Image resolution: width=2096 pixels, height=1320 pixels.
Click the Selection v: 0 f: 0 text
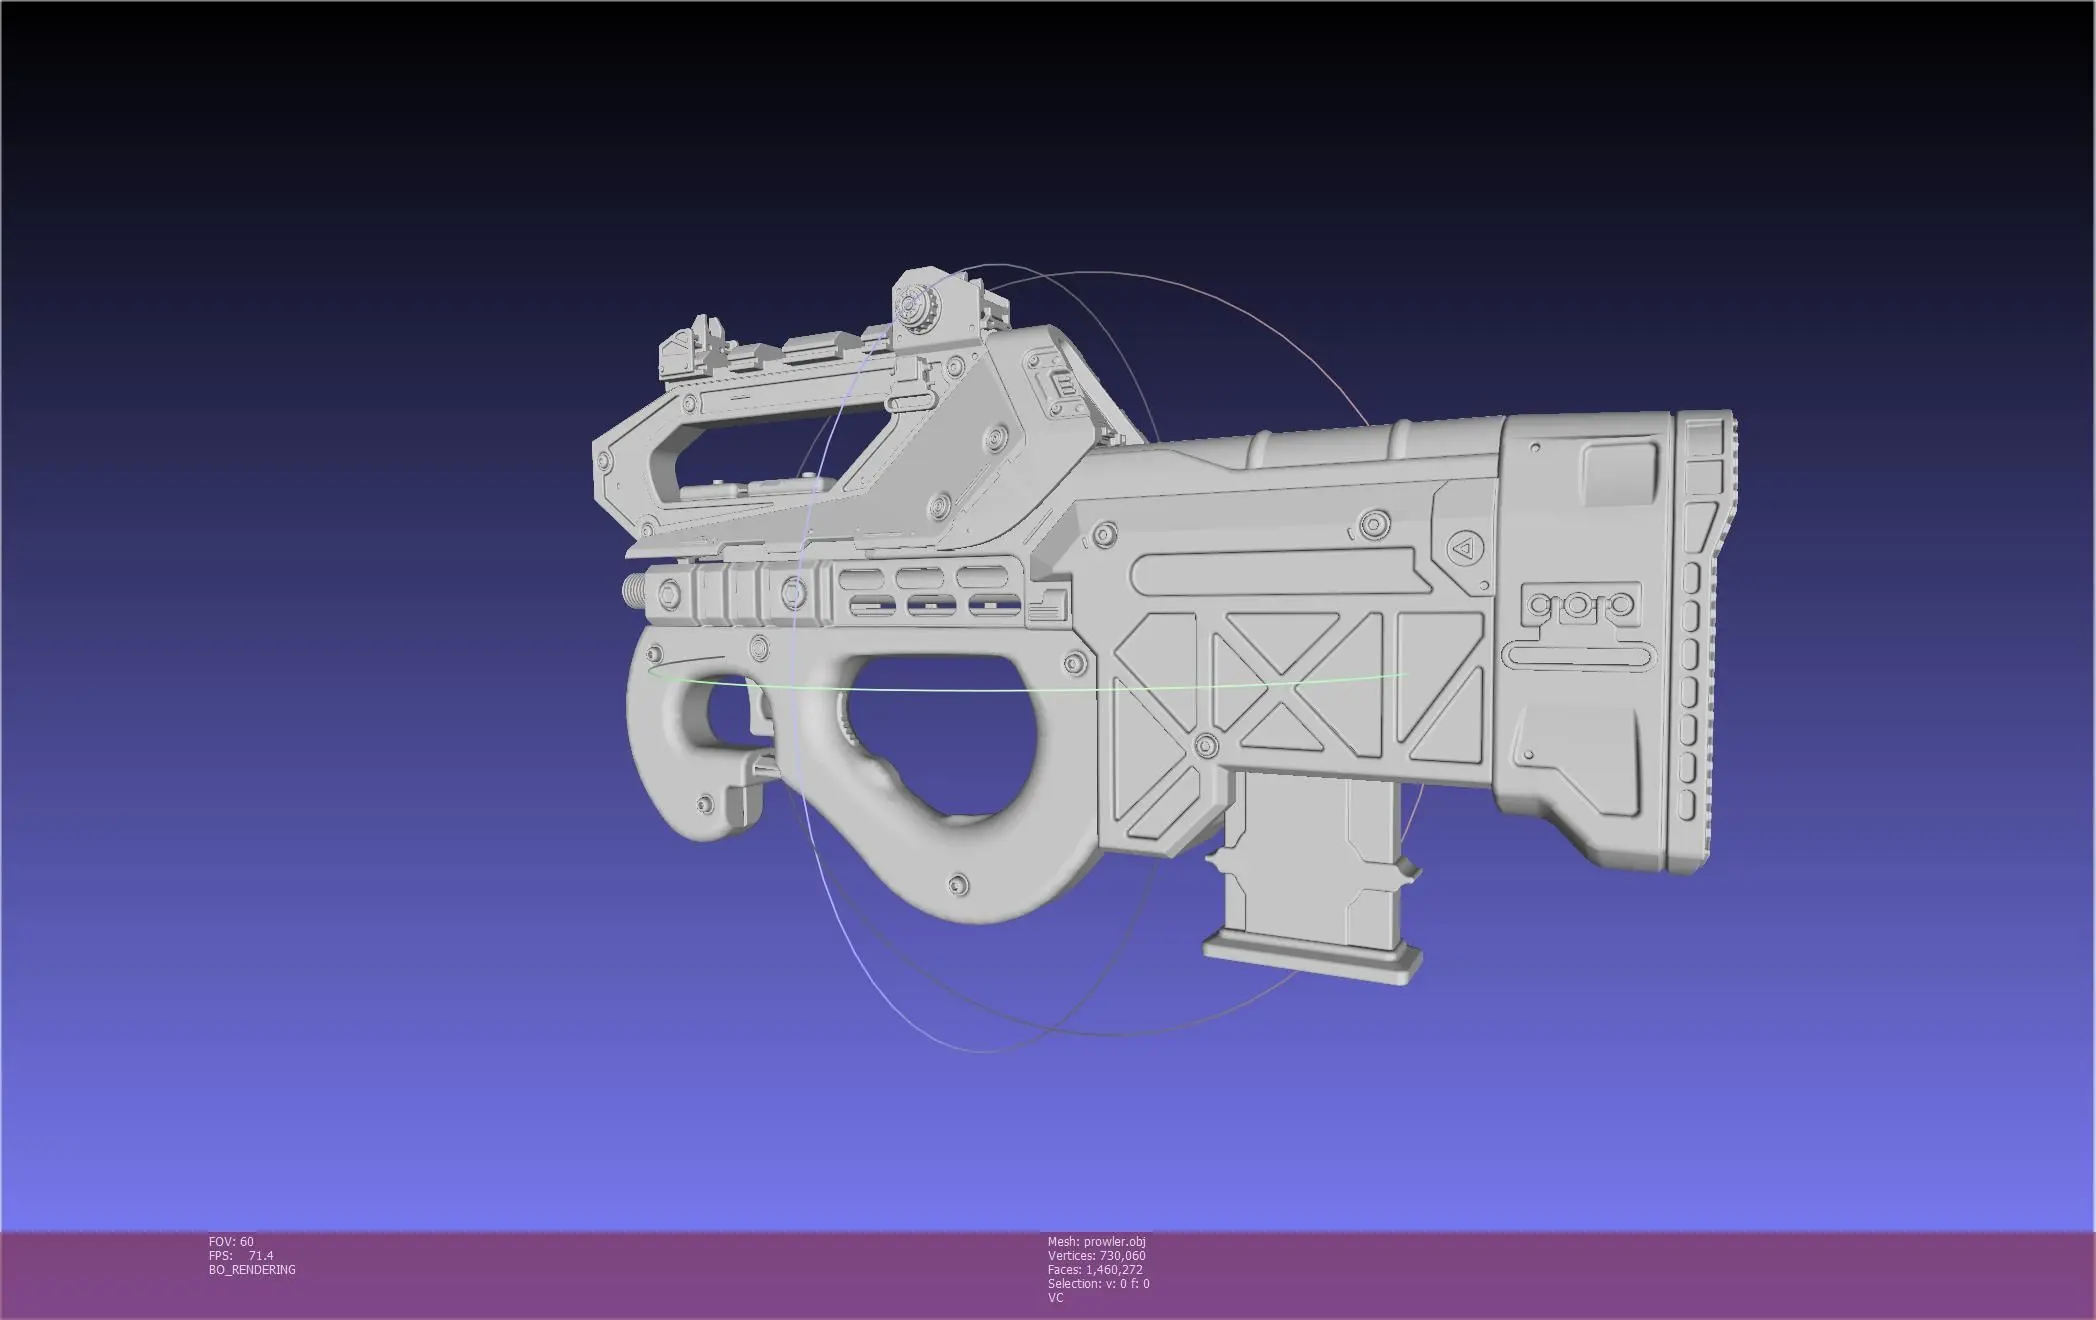1098,1283
